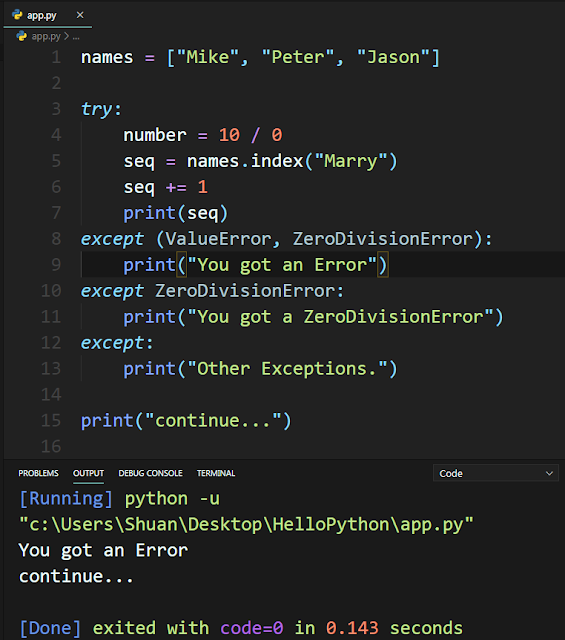Click 'seq += 1' on line 6
The width and height of the screenshot is (565, 640).
pyautogui.click(x=166, y=187)
